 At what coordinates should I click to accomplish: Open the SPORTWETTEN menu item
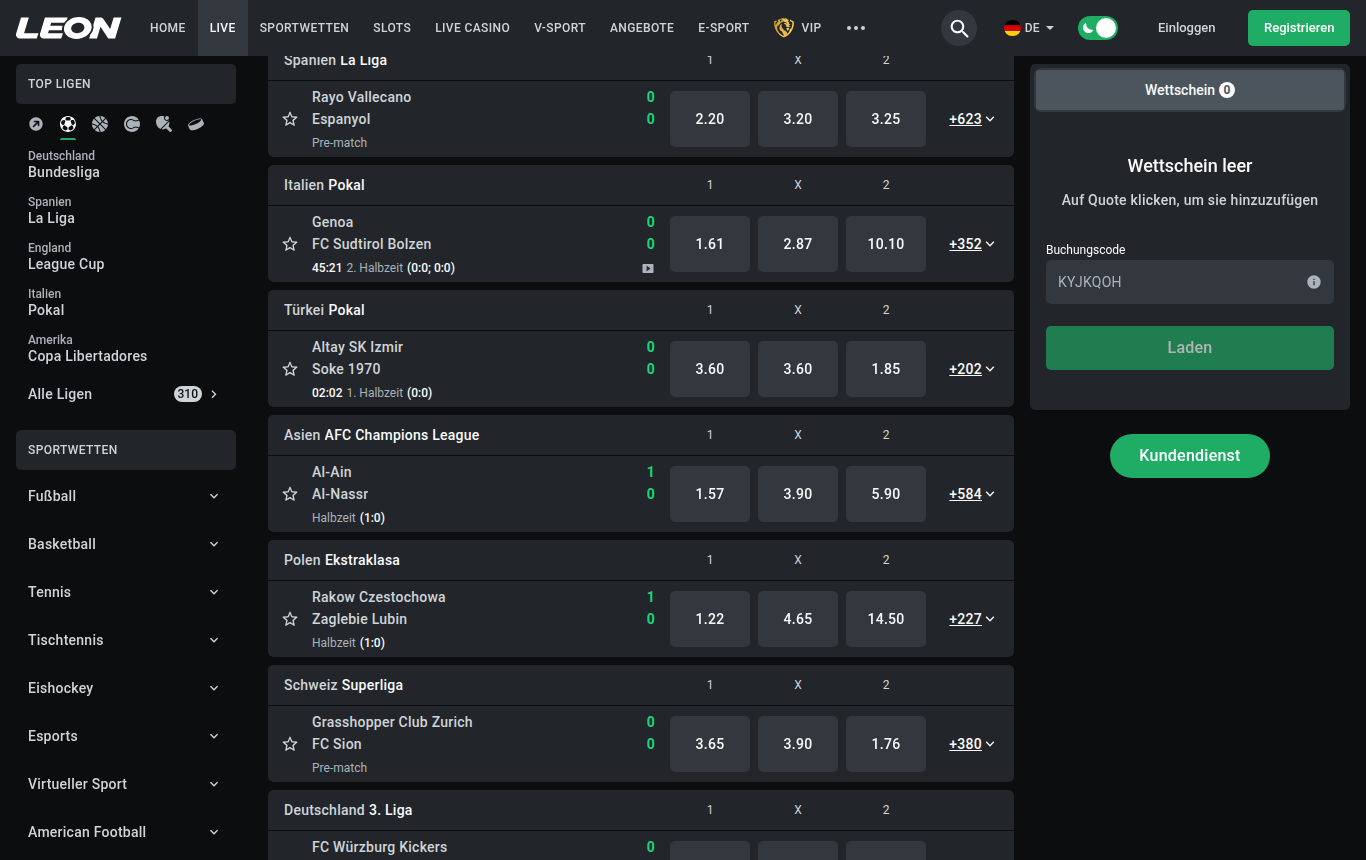[x=304, y=28]
